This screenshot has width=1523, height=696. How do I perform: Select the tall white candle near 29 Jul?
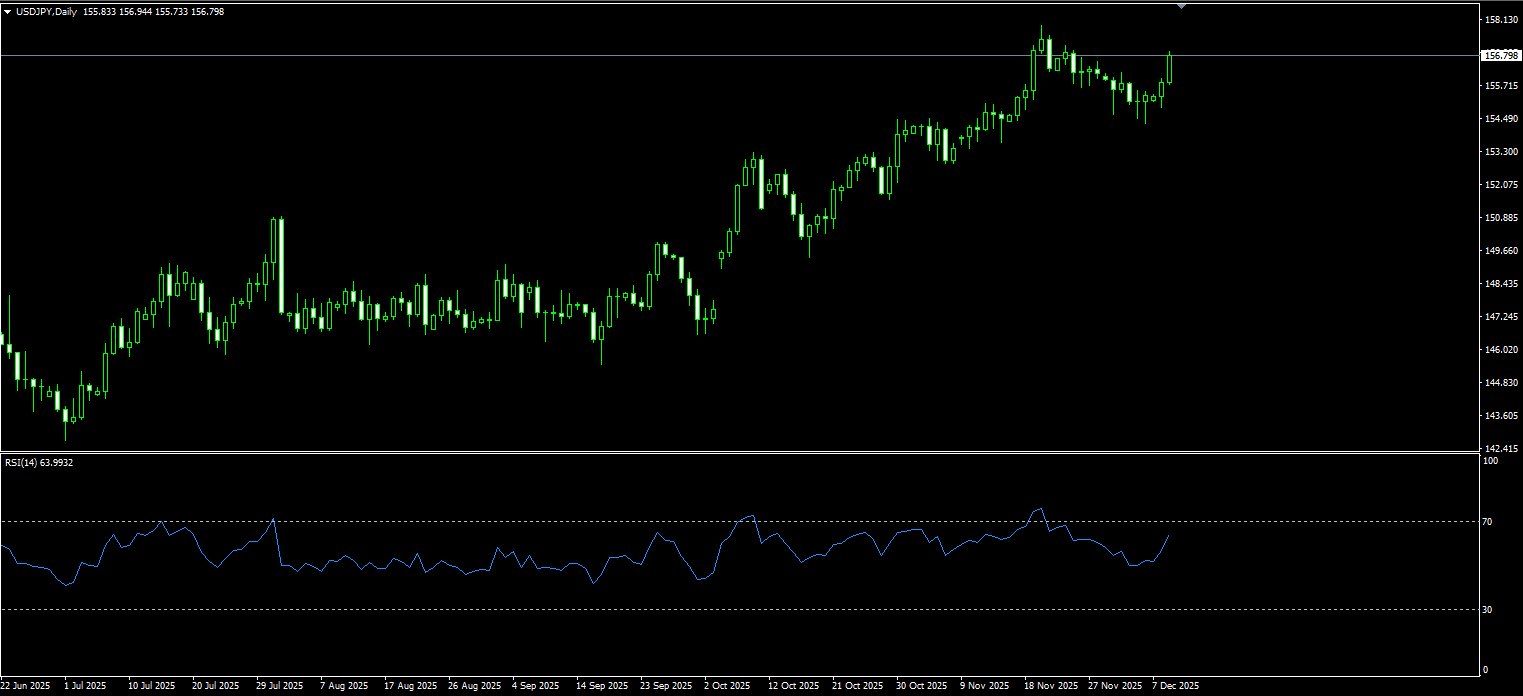point(281,265)
